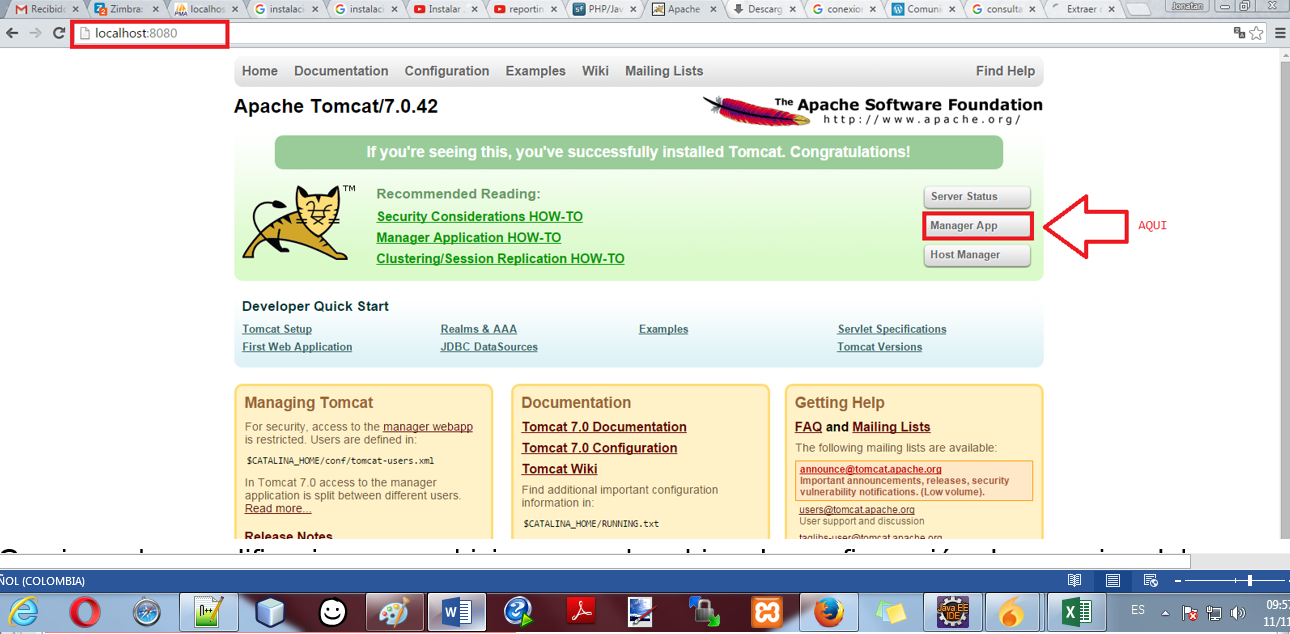1290x634 pixels.
Task: Open Security Considerations HOW-TO link
Action: [x=480, y=216]
